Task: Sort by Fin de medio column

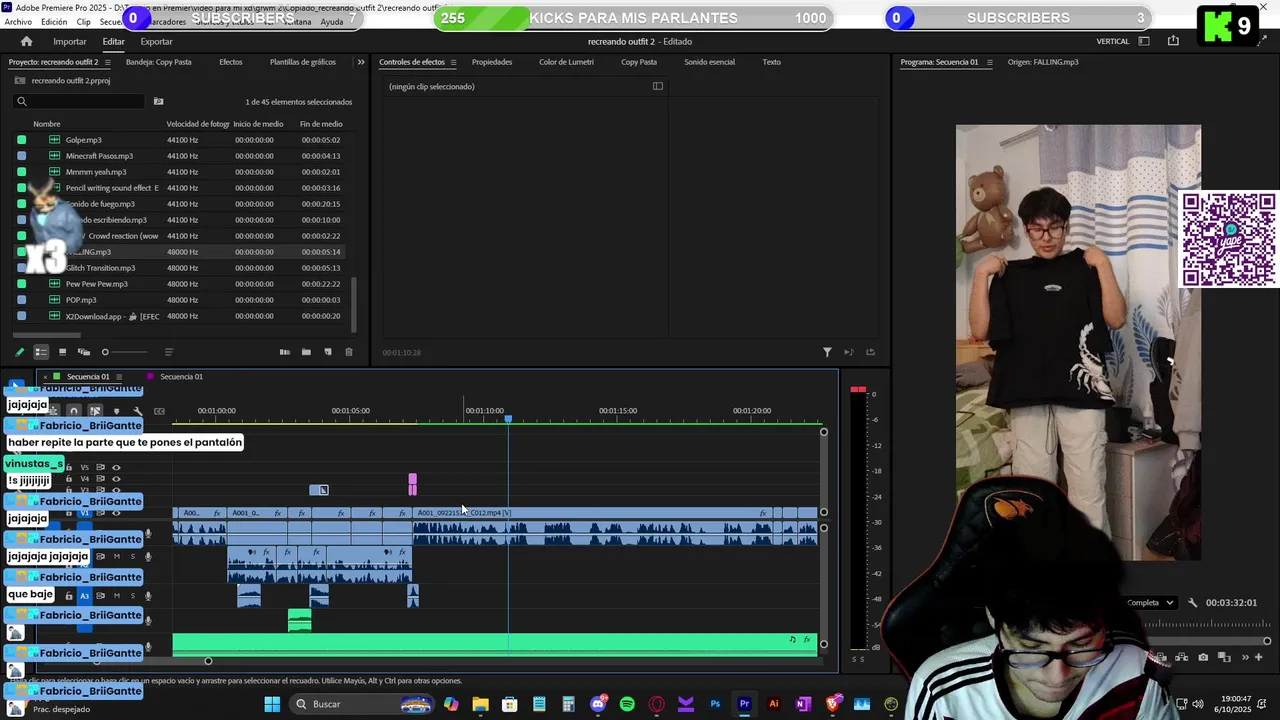Action: pyautogui.click(x=321, y=124)
